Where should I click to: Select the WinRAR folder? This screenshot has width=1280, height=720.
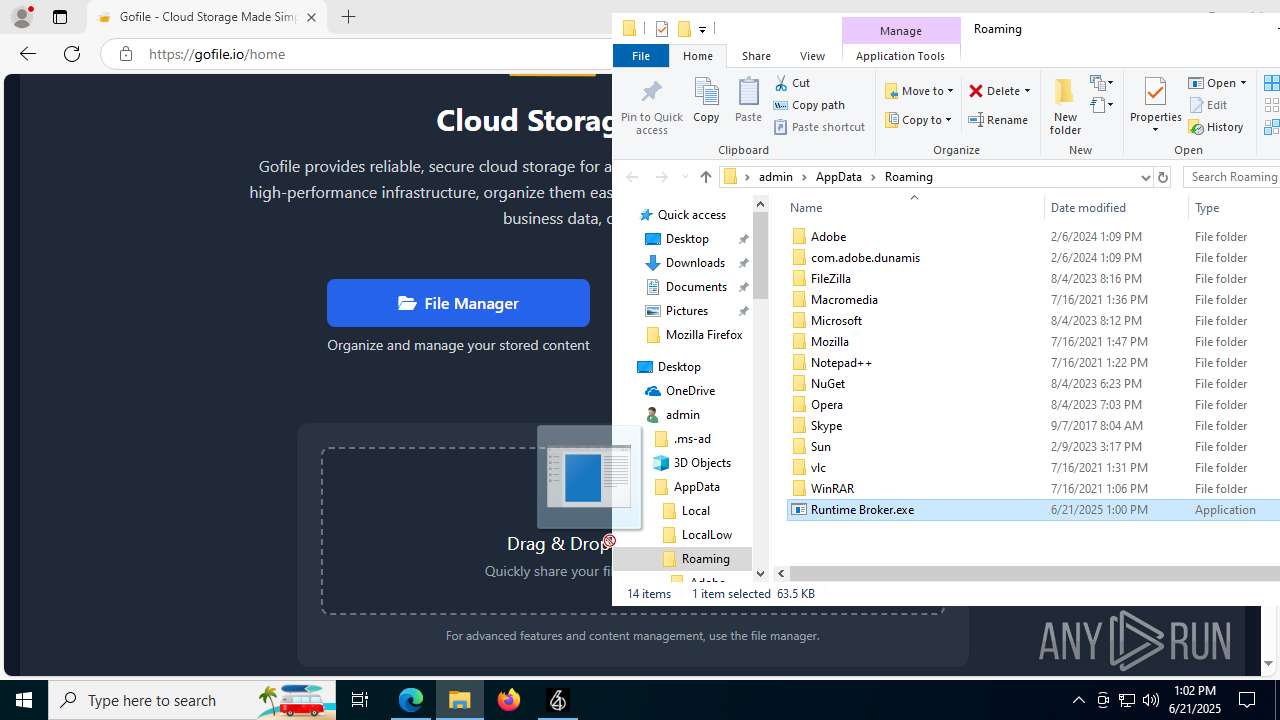tap(832, 489)
